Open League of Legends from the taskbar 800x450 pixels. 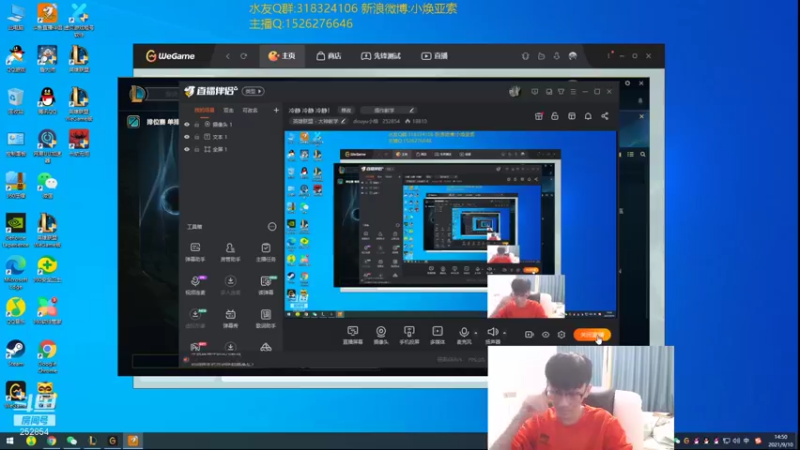tap(92, 441)
